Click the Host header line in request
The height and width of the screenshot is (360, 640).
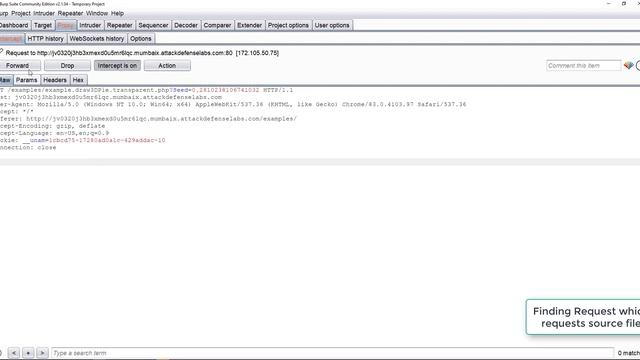[111, 97]
